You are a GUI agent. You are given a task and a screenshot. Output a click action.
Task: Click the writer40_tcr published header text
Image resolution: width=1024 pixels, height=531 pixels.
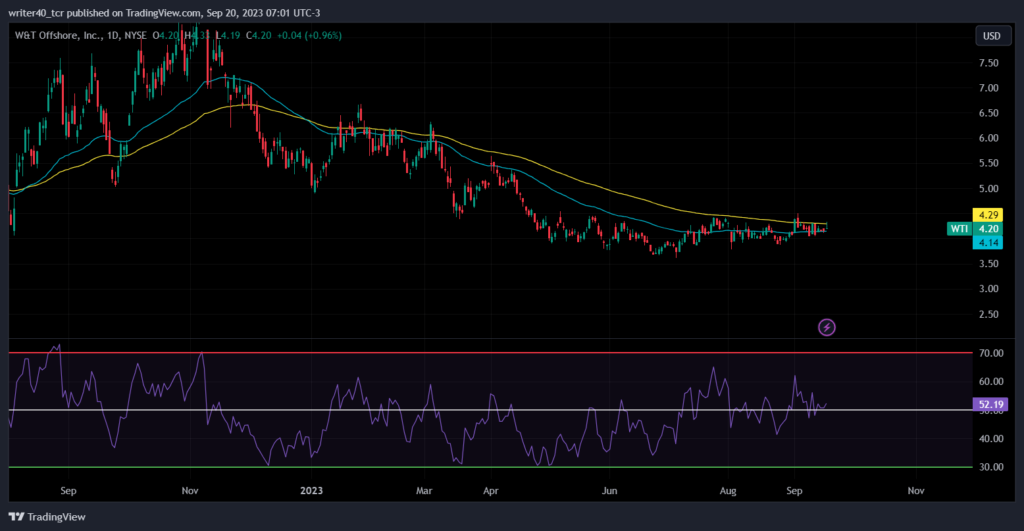click(164, 12)
